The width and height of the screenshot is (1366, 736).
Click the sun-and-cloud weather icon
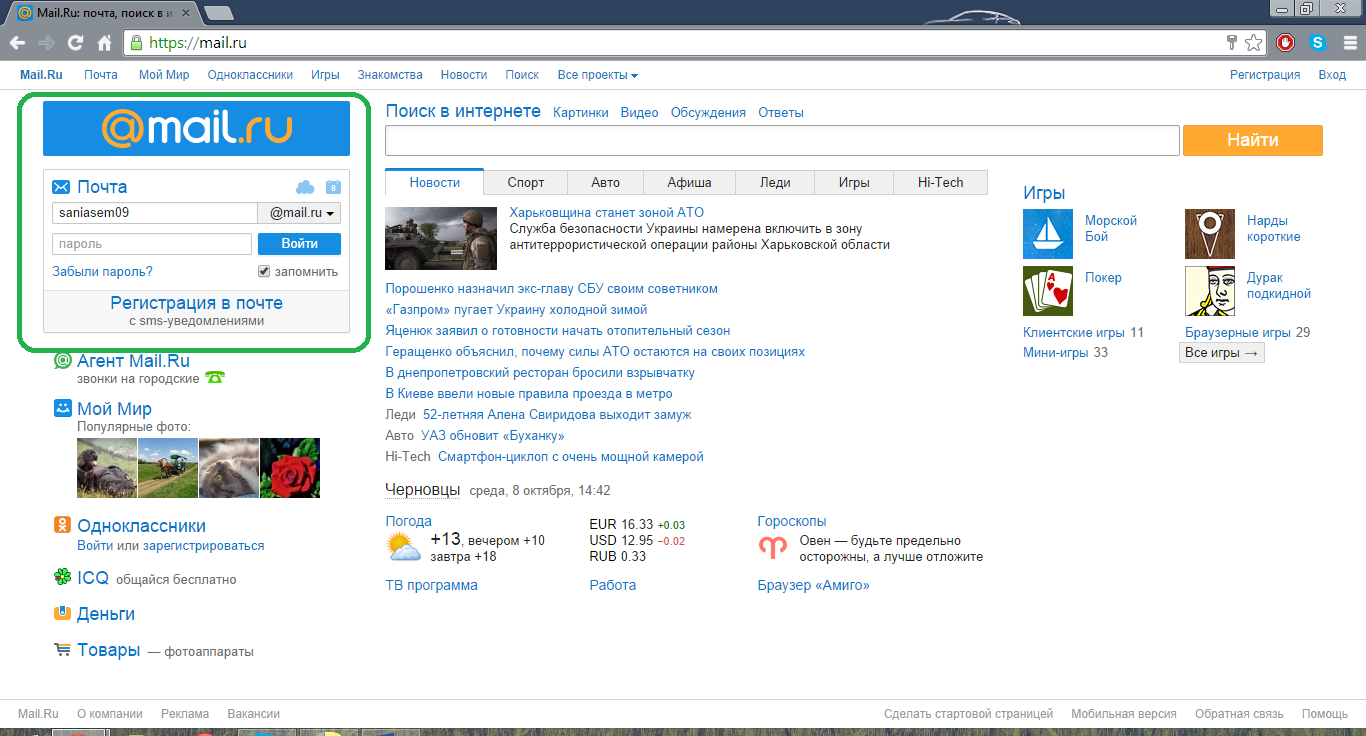pos(403,548)
